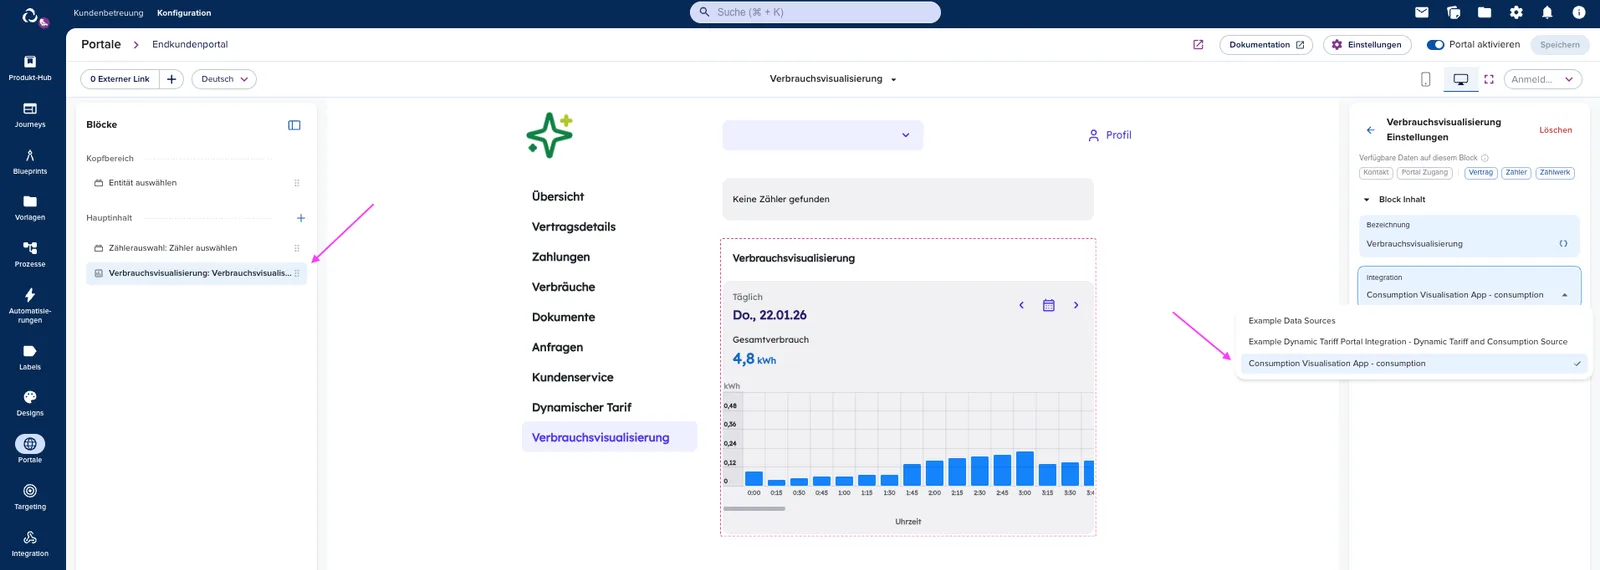Click the red Löschen link

click(x=1555, y=130)
